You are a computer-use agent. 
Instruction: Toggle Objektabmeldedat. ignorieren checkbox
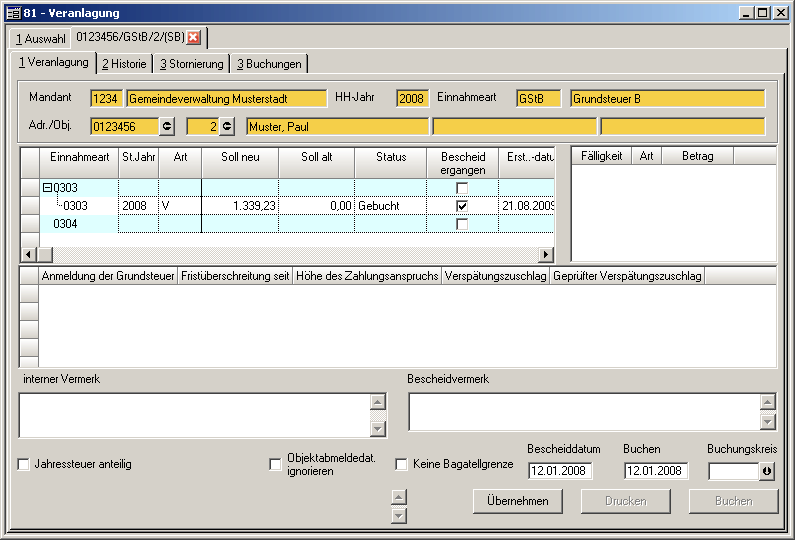pos(275,464)
